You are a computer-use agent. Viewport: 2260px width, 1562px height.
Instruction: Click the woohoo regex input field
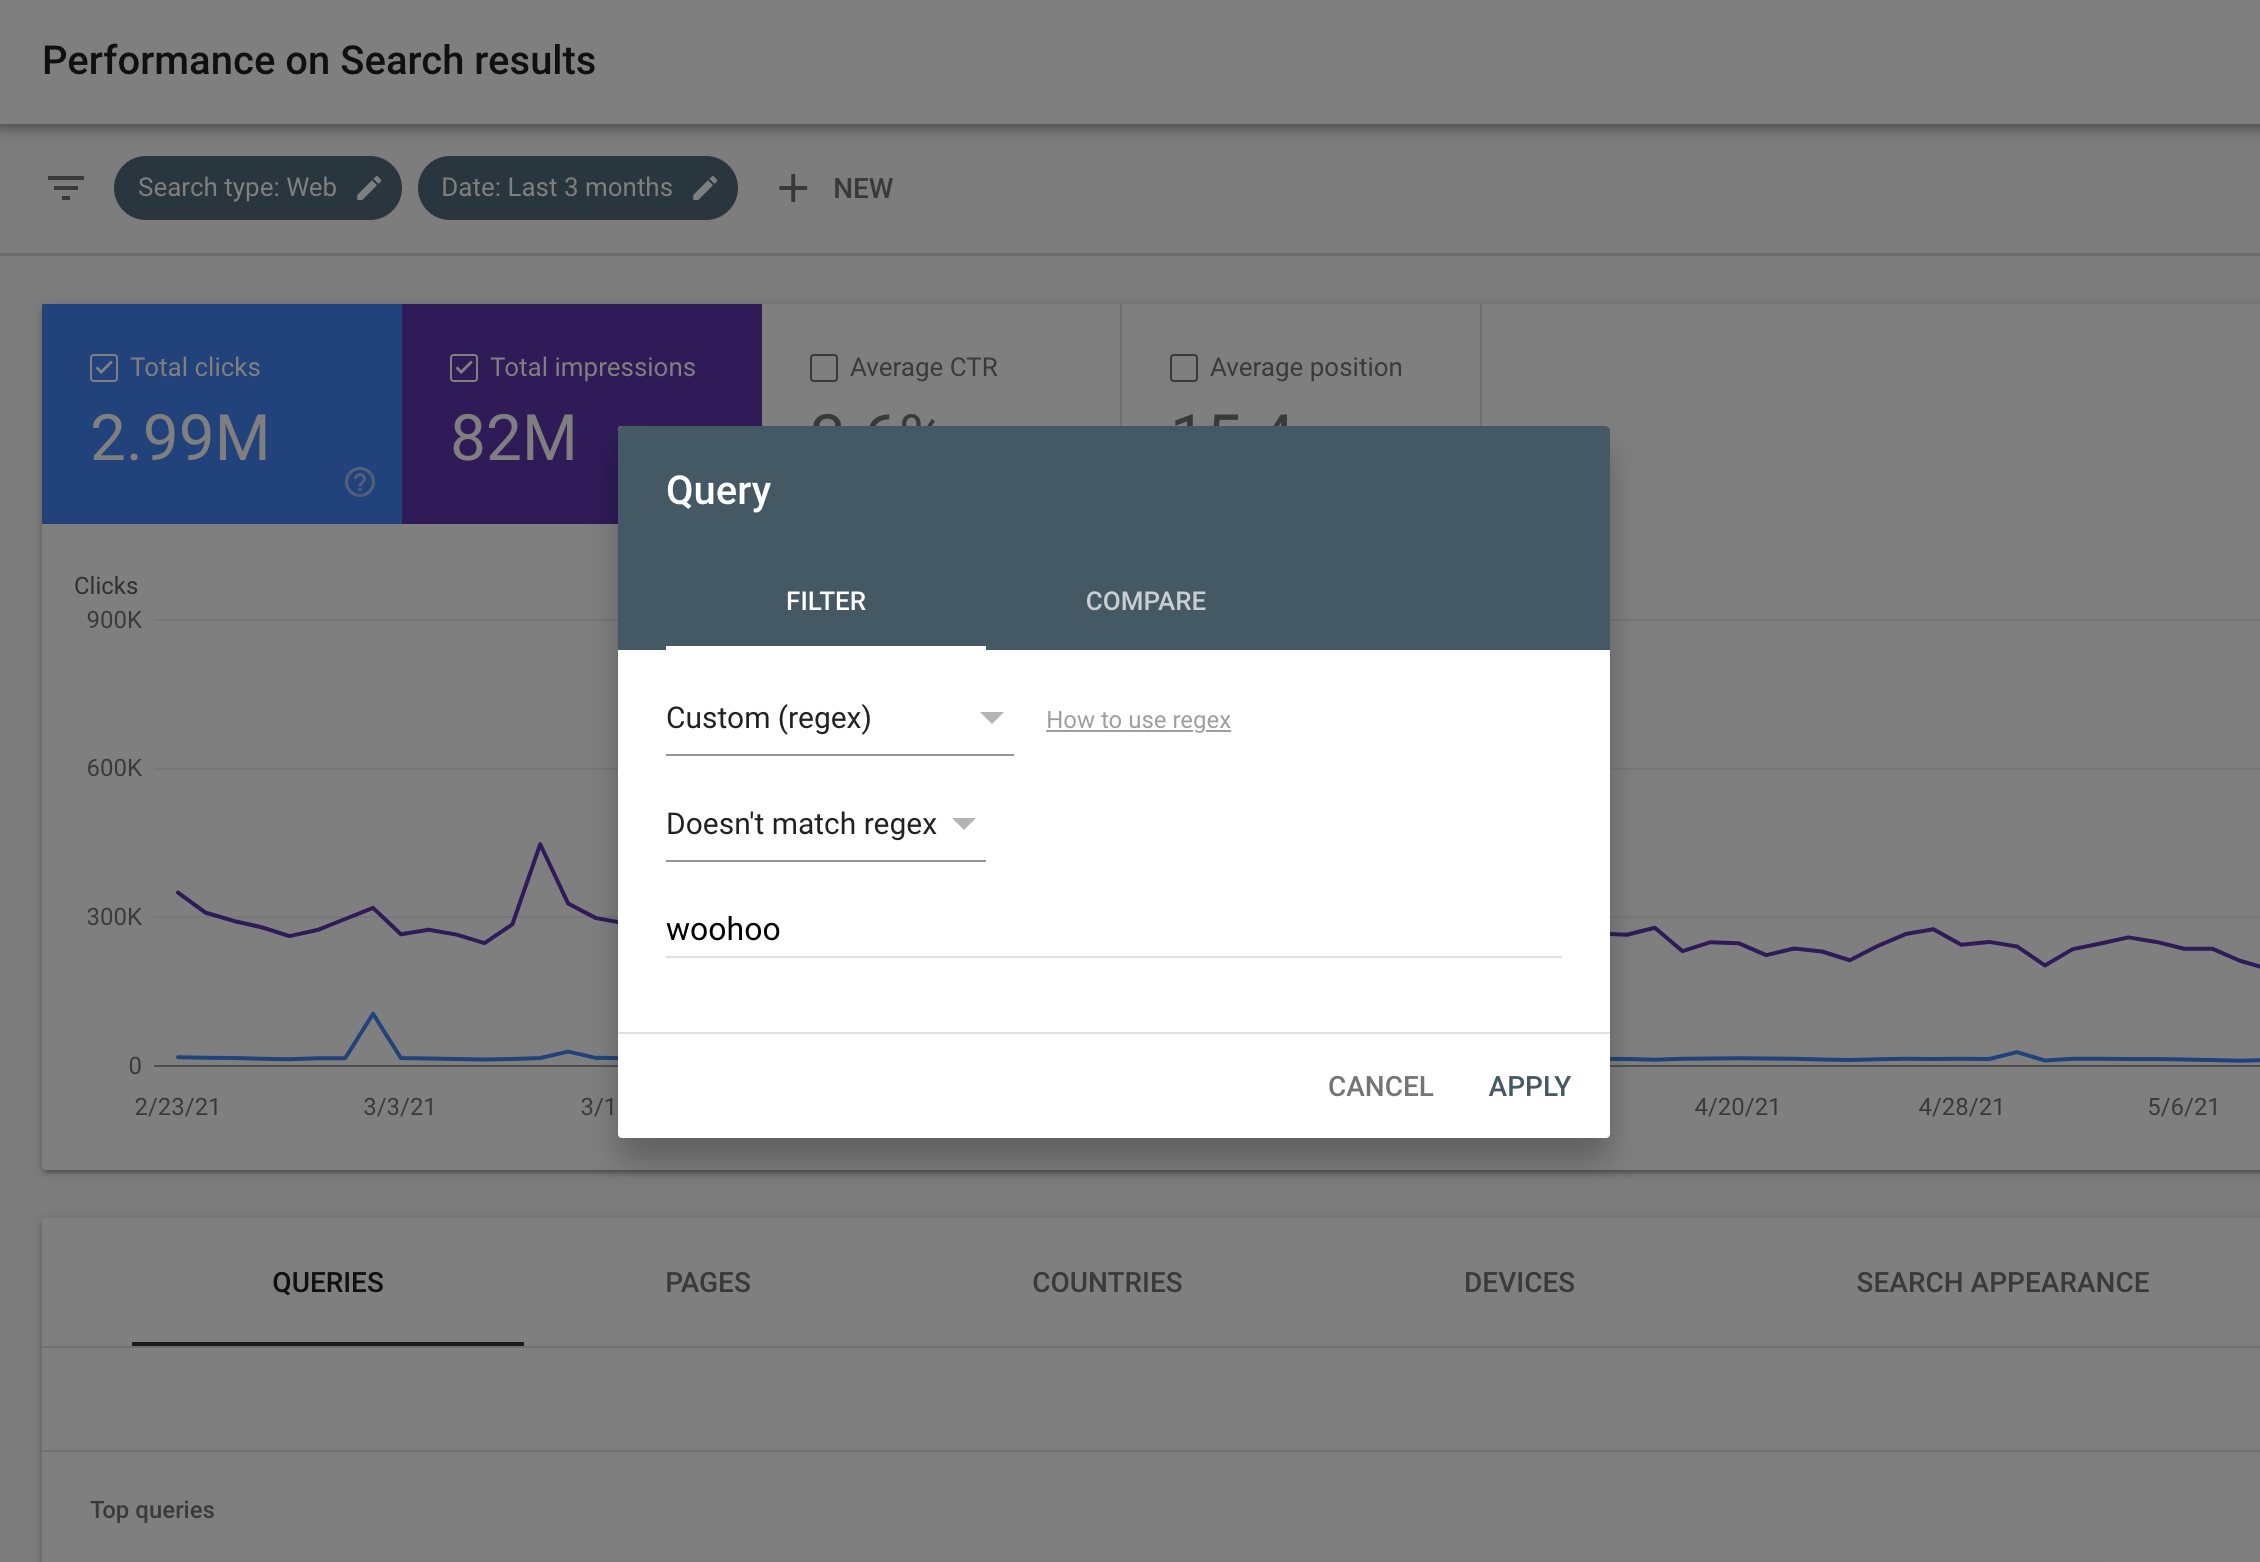(1113, 929)
